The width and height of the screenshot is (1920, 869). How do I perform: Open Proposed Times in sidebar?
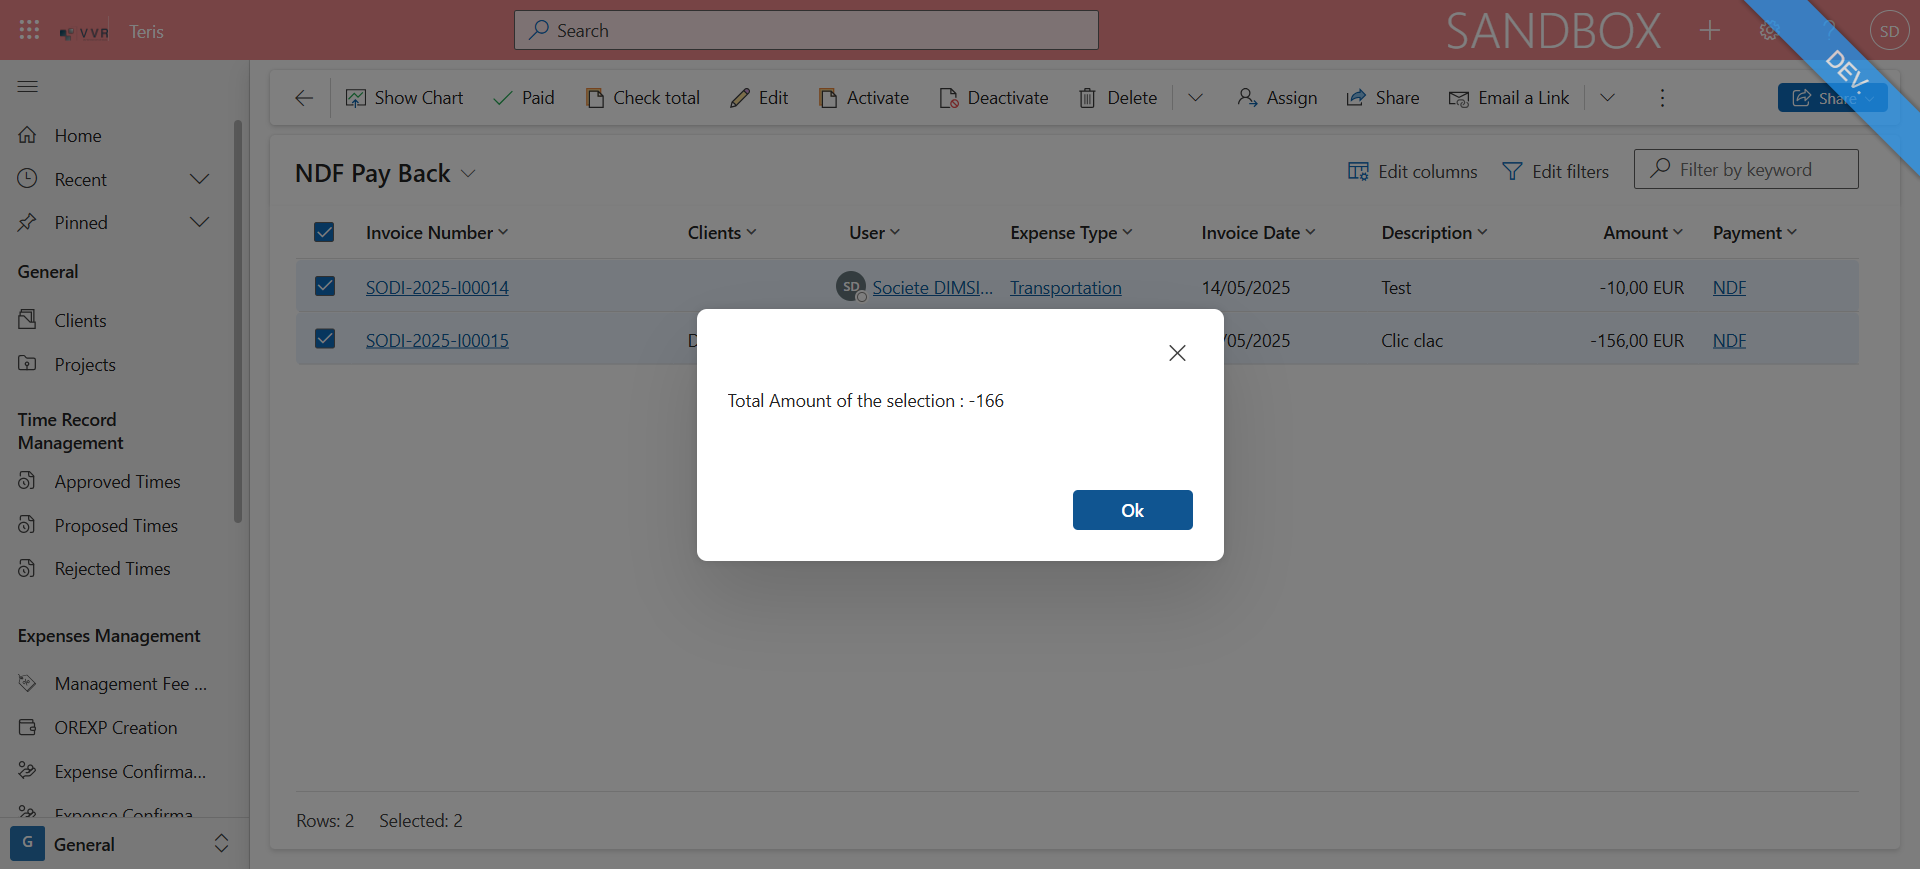(117, 525)
